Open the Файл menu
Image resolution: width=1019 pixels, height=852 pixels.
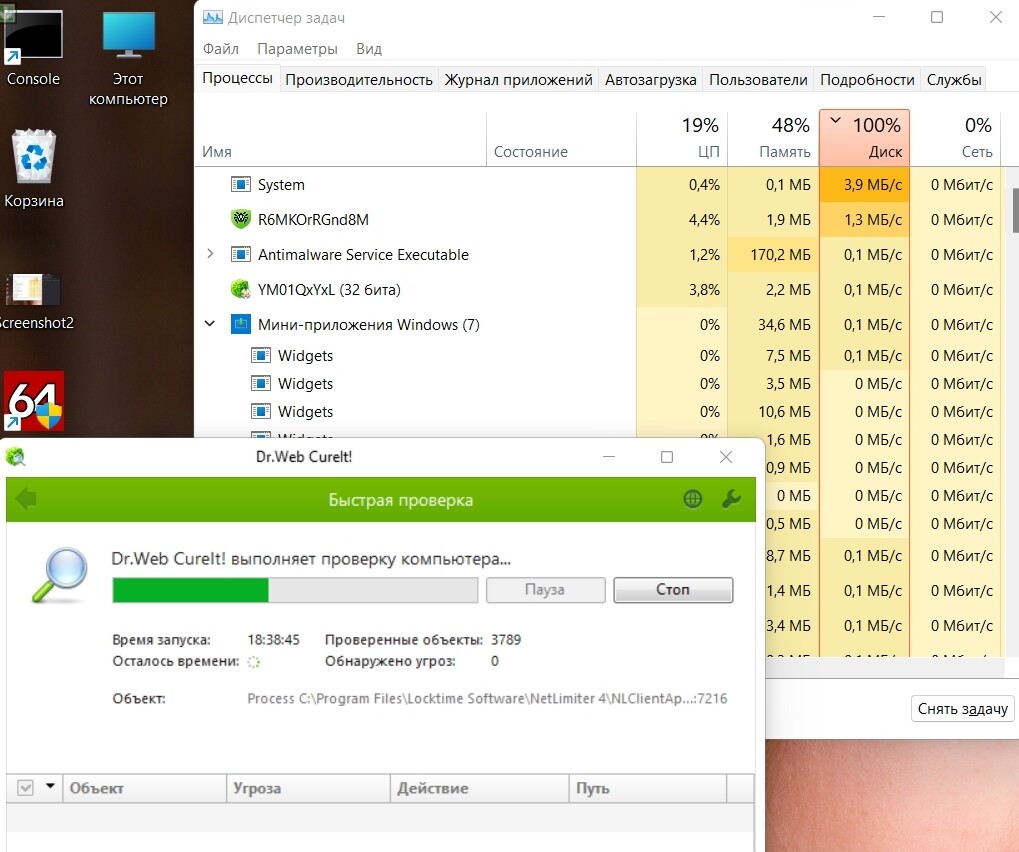pyautogui.click(x=220, y=49)
